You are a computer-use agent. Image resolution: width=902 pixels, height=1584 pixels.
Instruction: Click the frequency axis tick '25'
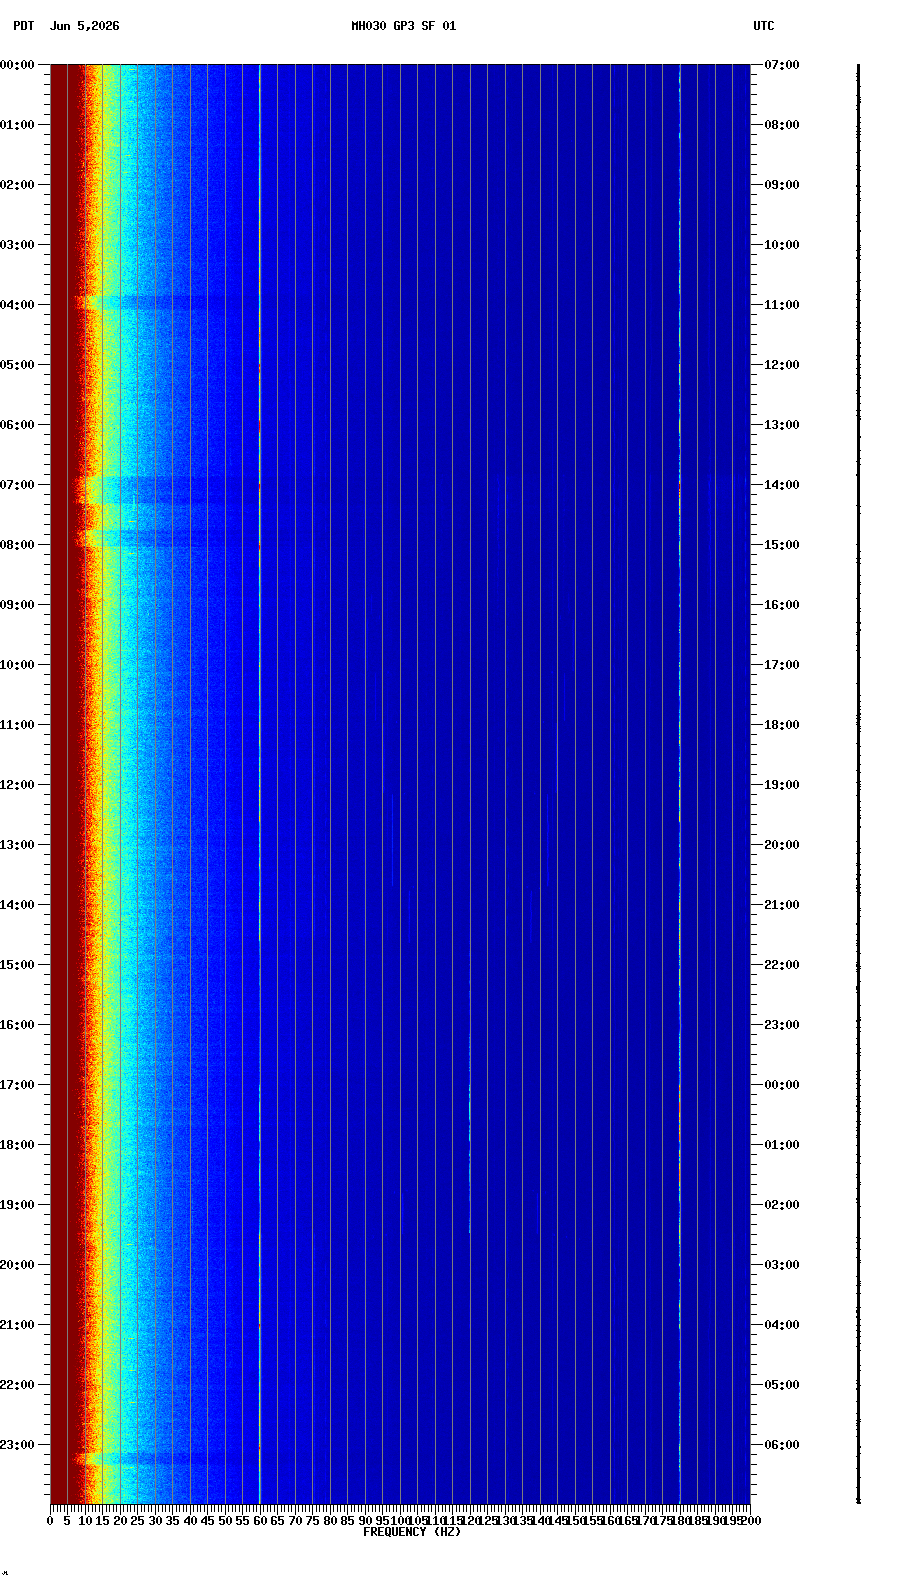[x=137, y=1521]
